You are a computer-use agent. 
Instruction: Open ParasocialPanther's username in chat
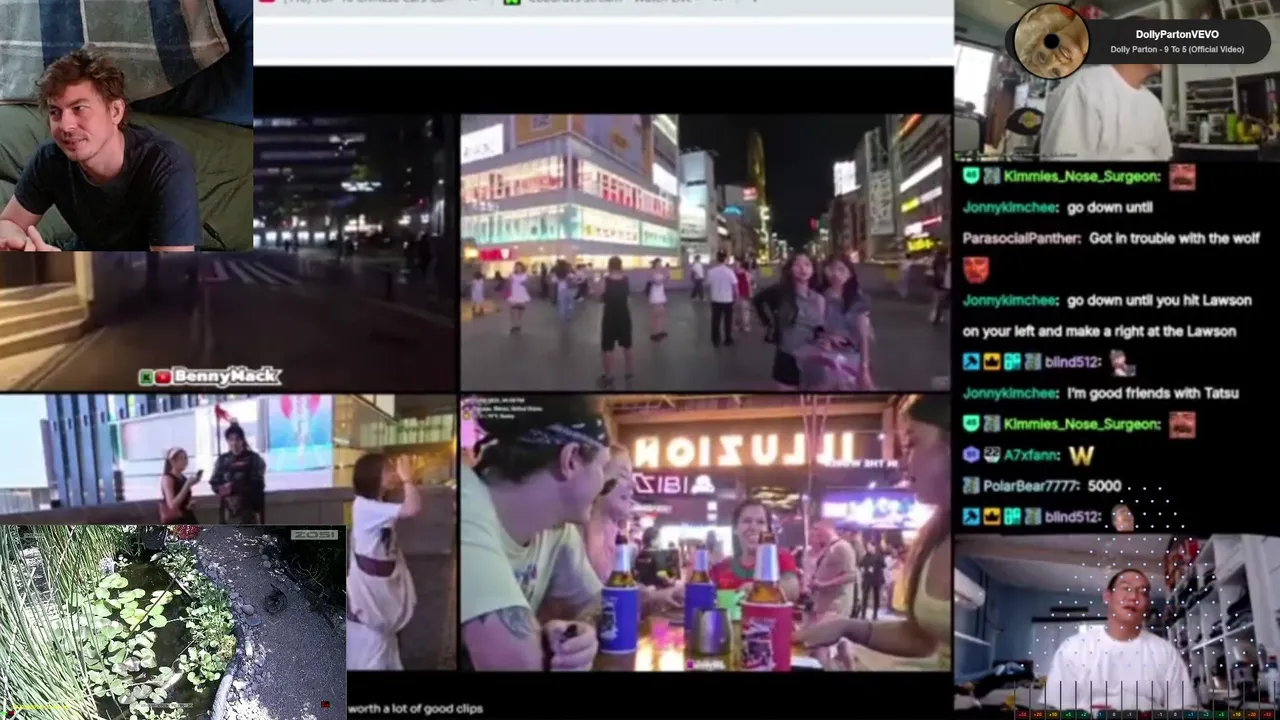(1021, 238)
